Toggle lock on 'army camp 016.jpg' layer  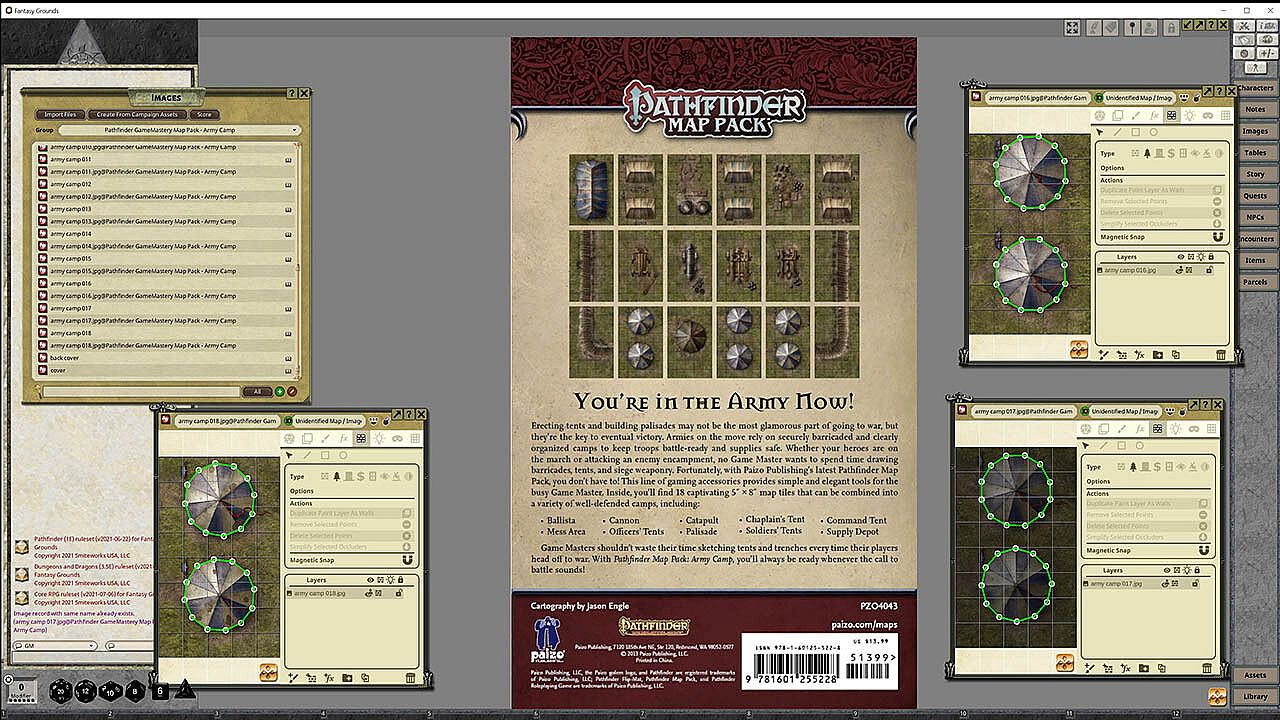pos(1210,270)
